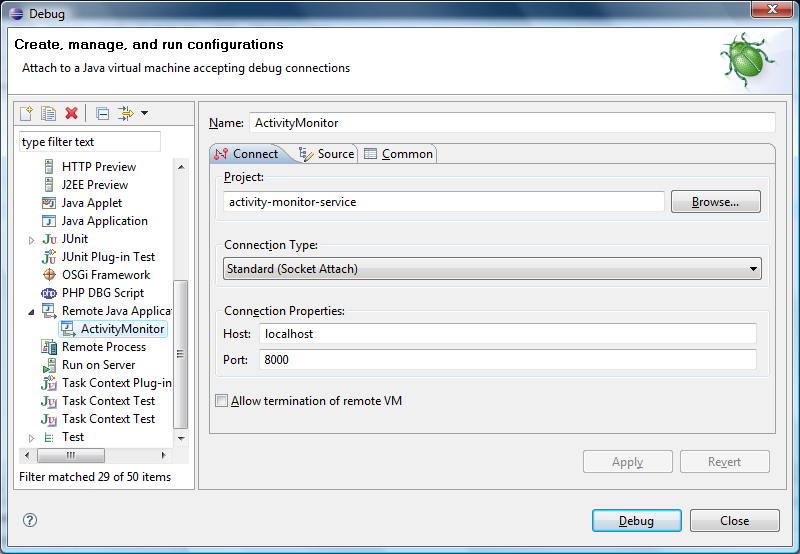
Task: Click the Remote Java Application icon
Action: [49, 311]
